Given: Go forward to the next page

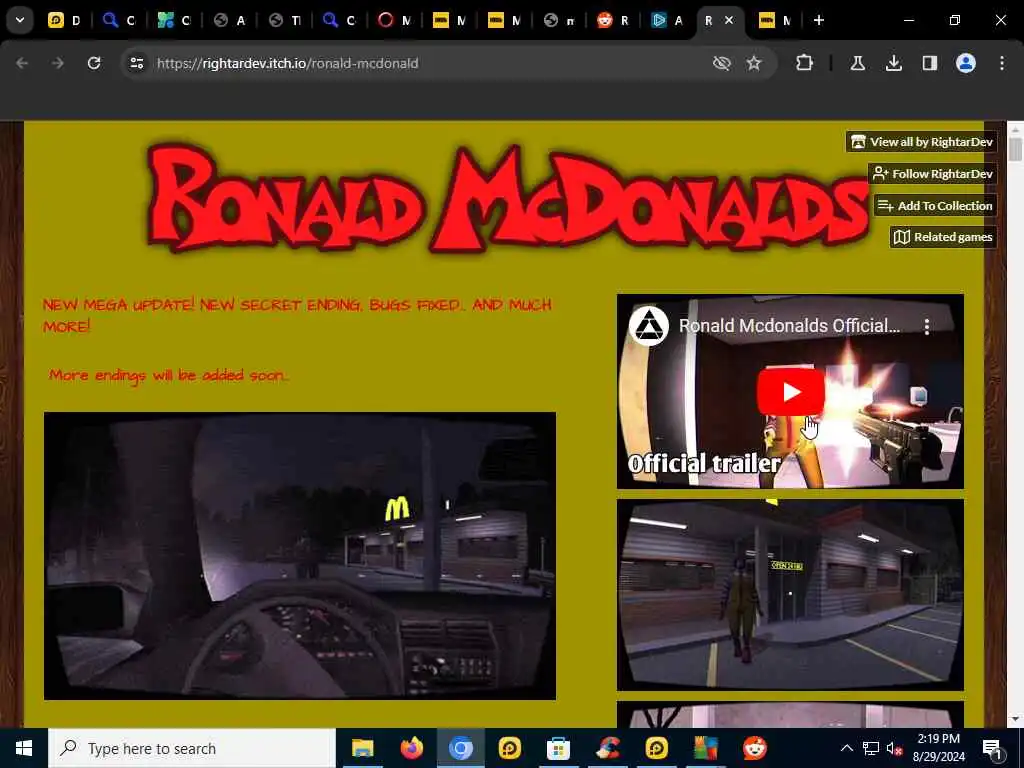Looking at the screenshot, I should 58,63.
